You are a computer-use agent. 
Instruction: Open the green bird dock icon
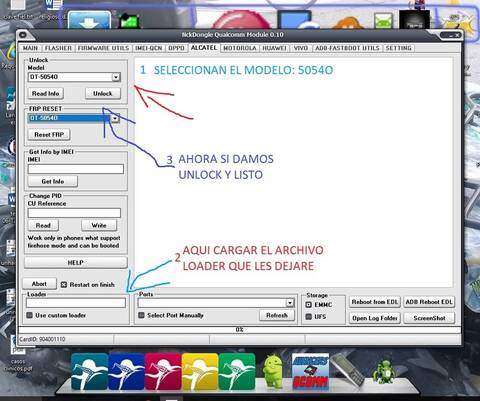[x=237, y=372]
